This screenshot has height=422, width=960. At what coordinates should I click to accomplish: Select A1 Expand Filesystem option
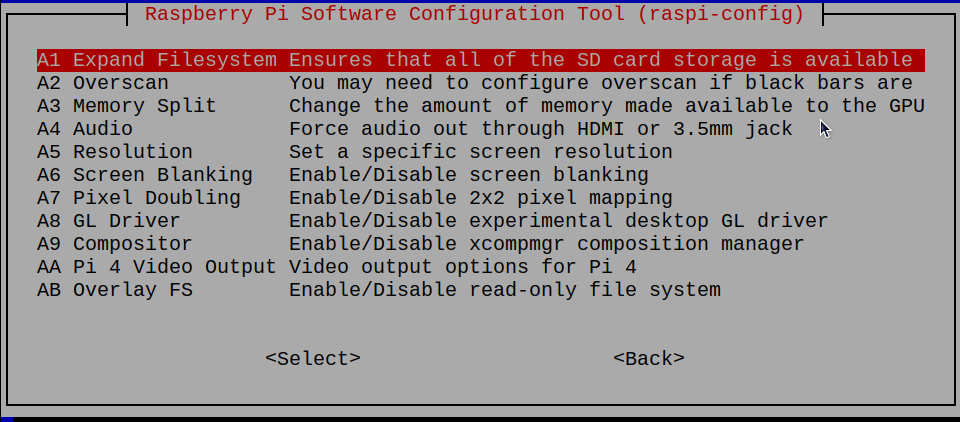pyautogui.click(x=160, y=60)
